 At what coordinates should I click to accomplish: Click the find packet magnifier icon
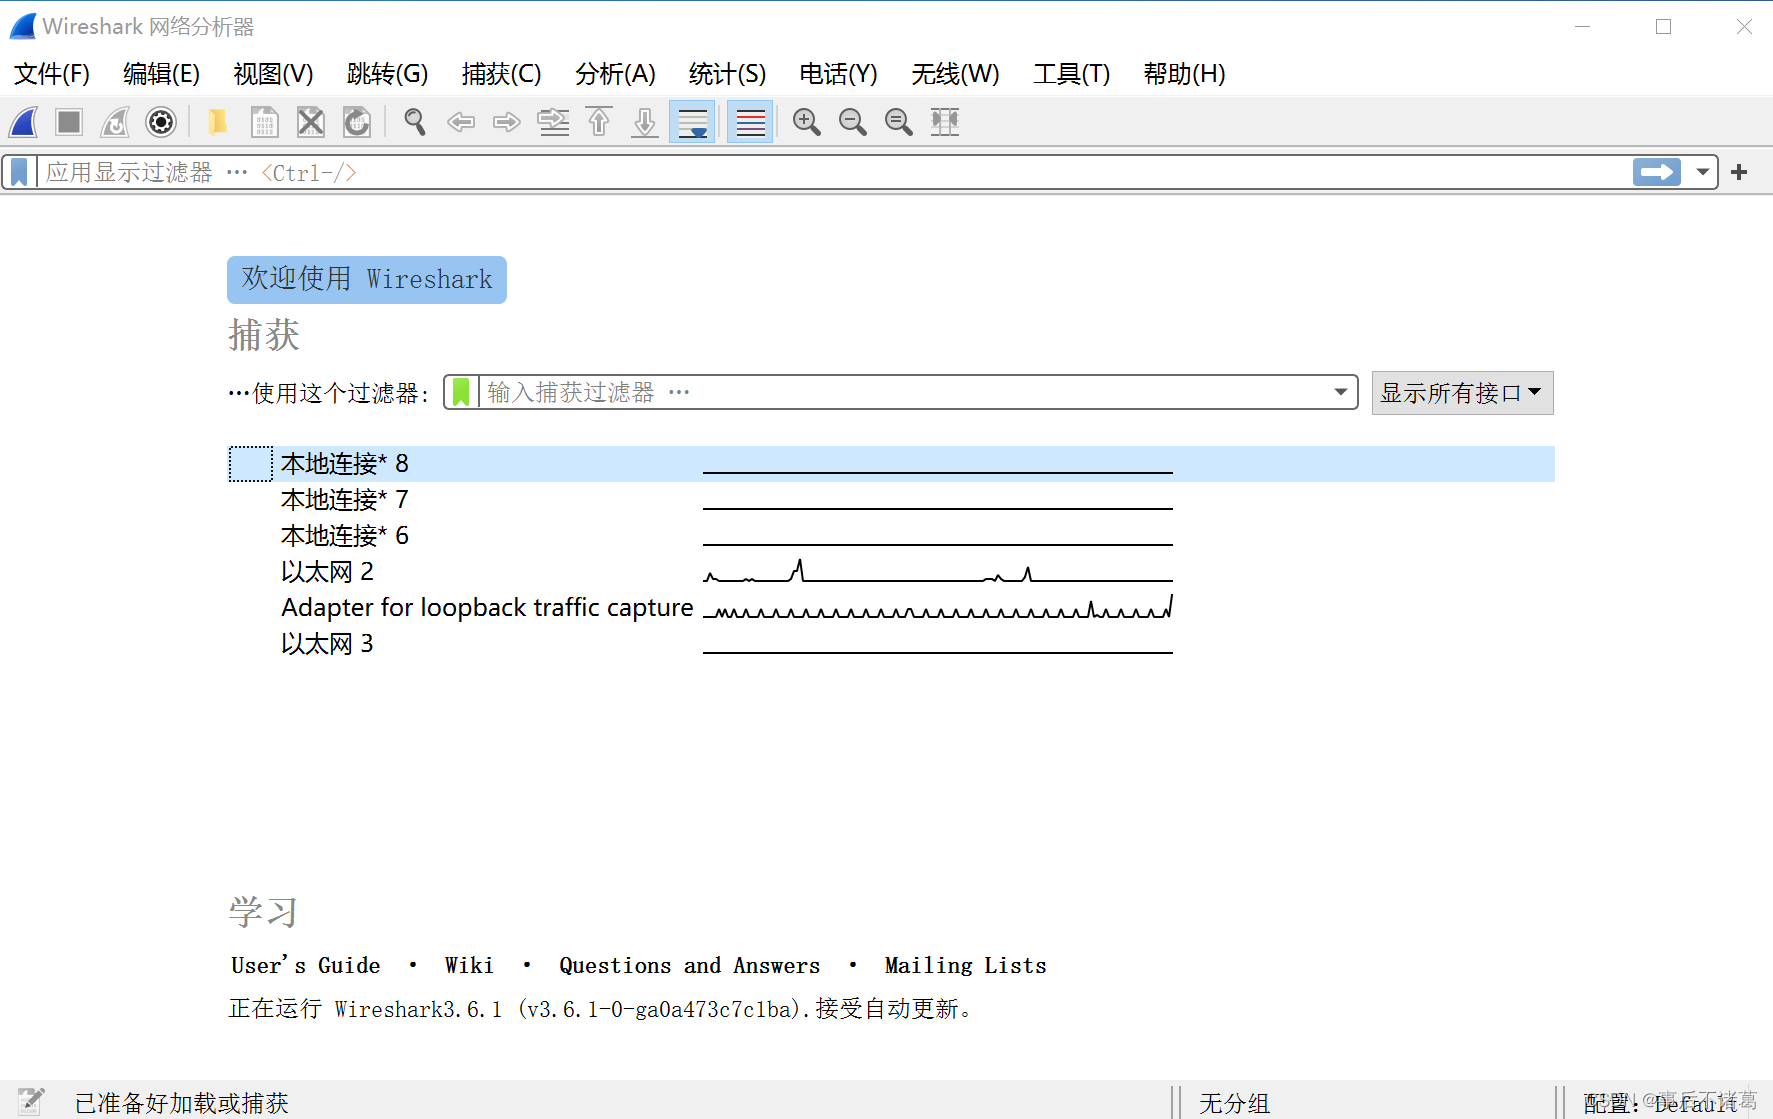pyautogui.click(x=414, y=122)
